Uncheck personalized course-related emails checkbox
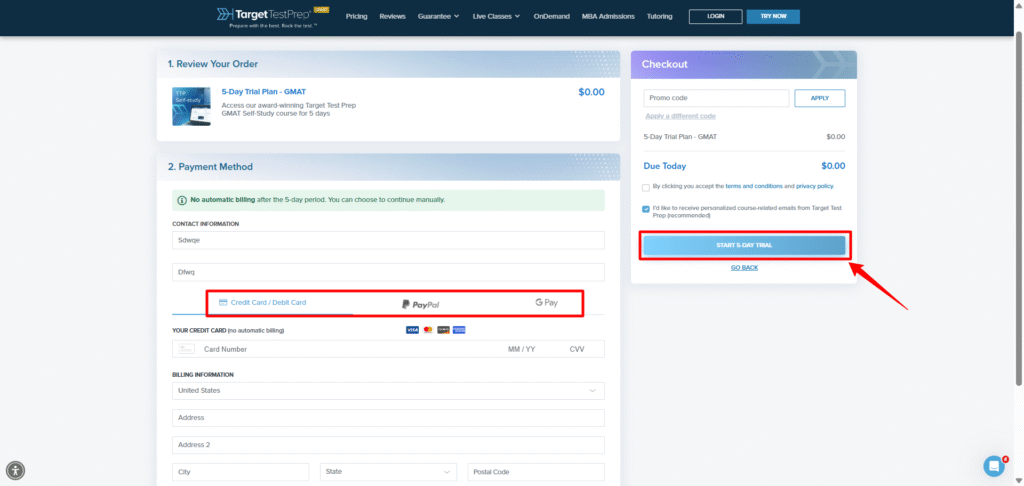1024x486 pixels. [x=646, y=209]
